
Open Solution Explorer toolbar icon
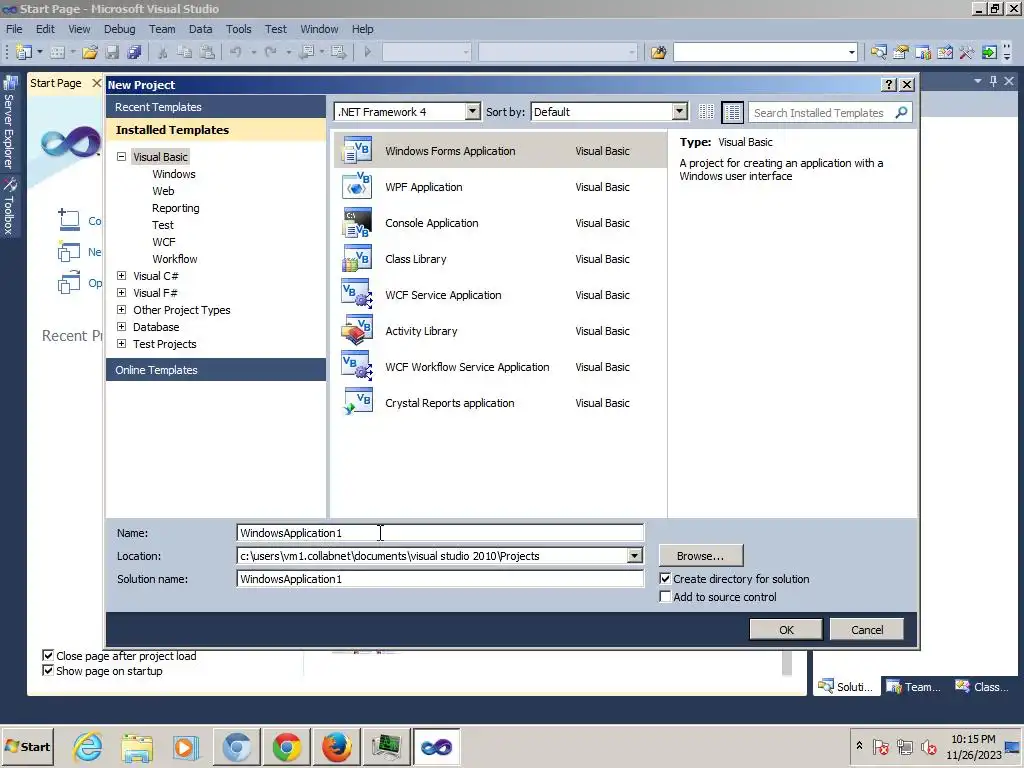pos(878,52)
